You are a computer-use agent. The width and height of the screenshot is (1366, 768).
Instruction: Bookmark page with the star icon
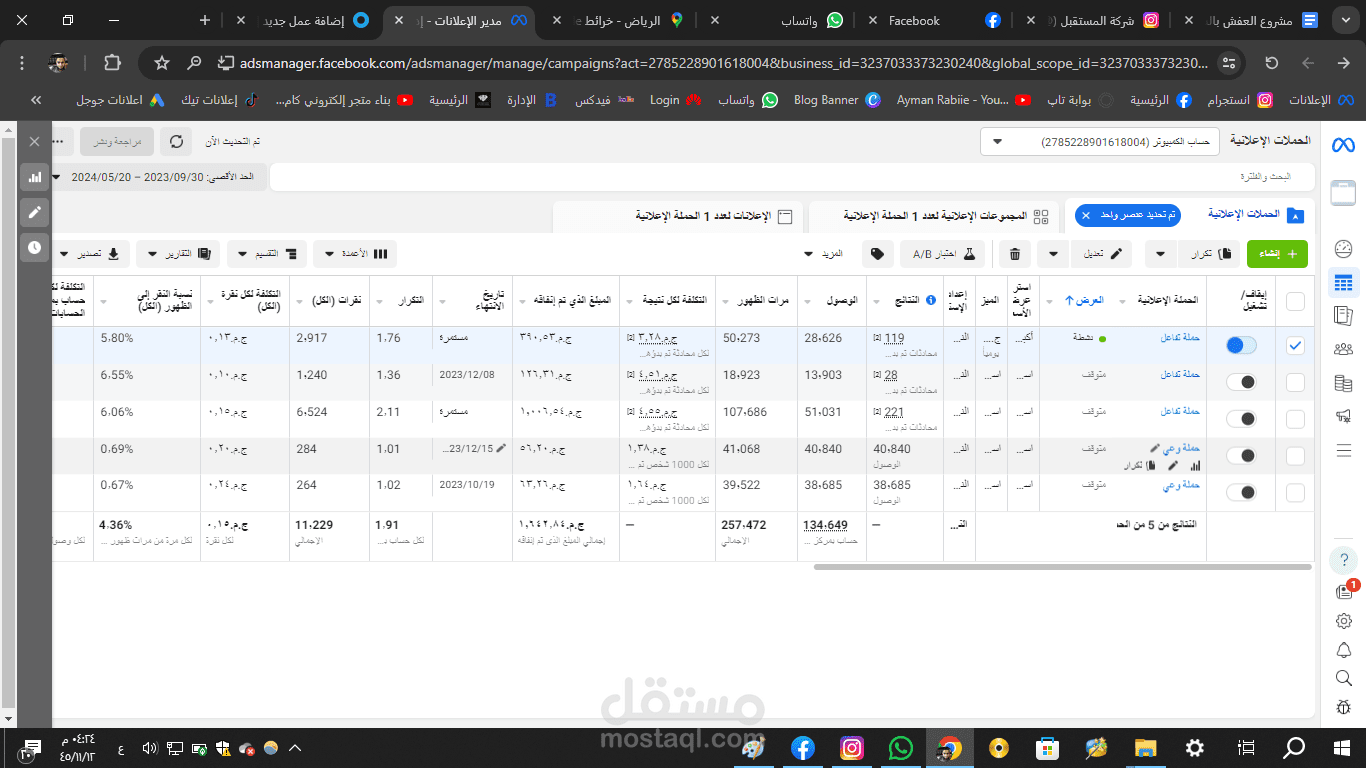coord(162,63)
